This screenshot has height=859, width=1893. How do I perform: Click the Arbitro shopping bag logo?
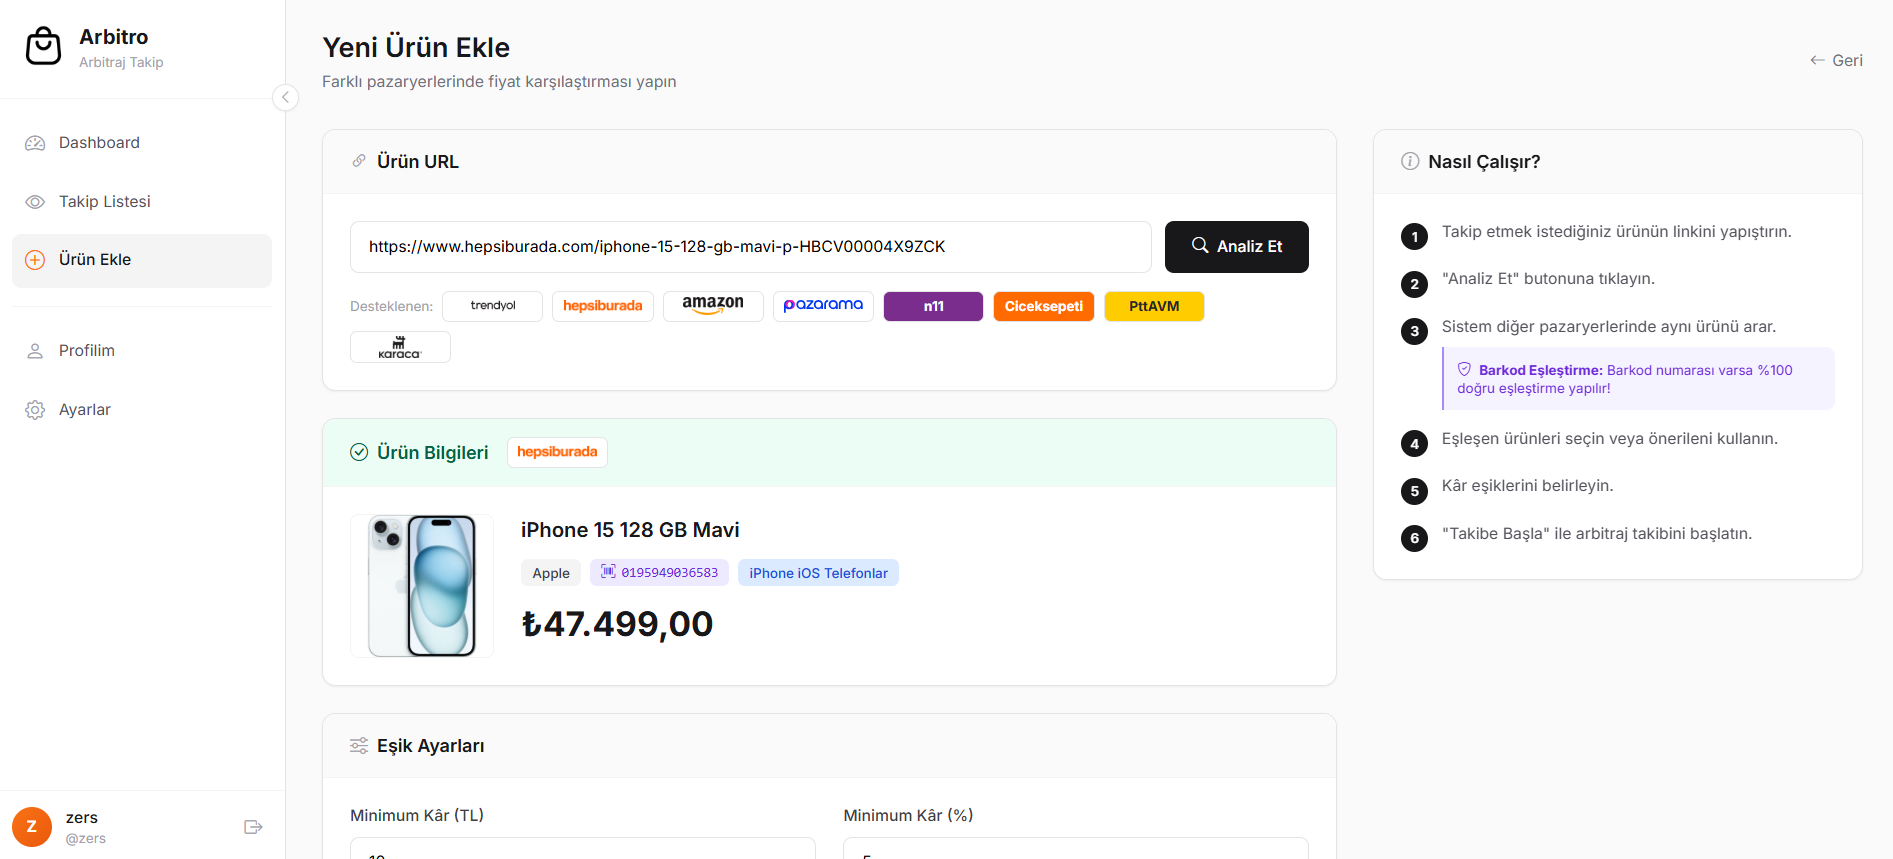[43, 46]
